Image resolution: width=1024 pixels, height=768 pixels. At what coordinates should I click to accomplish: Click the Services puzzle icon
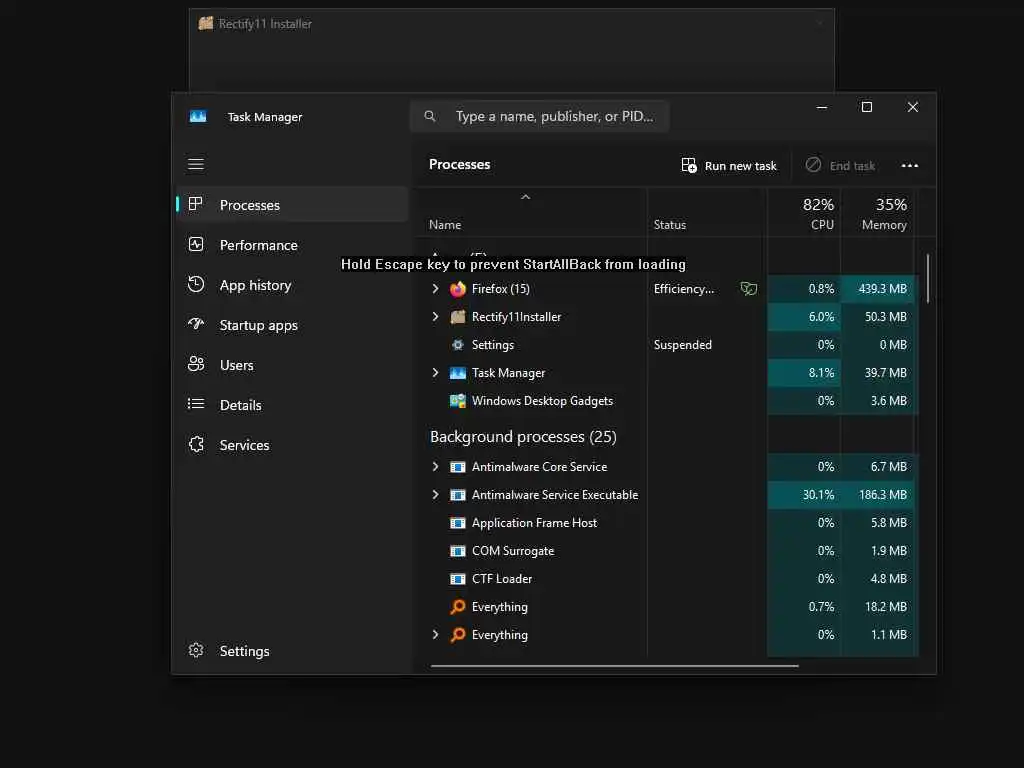pos(196,444)
